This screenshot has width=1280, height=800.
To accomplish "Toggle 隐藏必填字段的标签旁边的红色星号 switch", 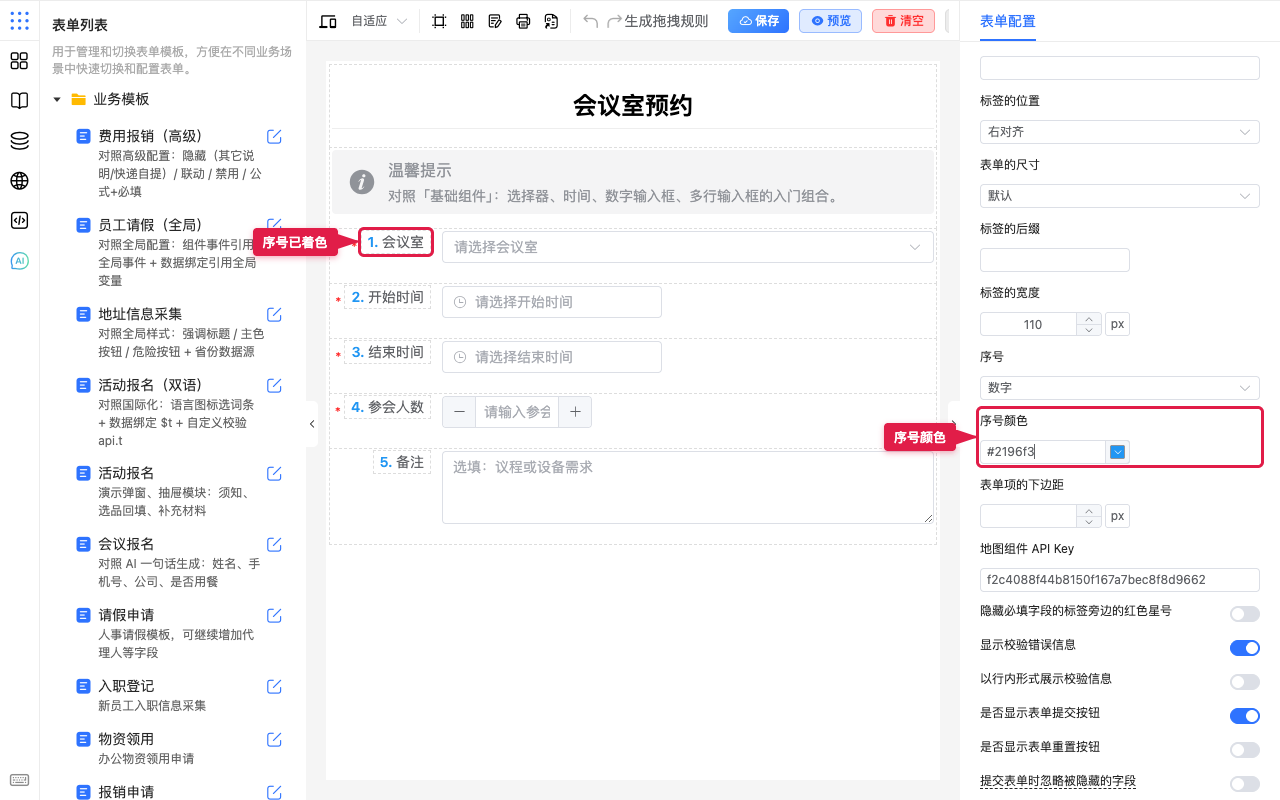I will (x=1244, y=614).
